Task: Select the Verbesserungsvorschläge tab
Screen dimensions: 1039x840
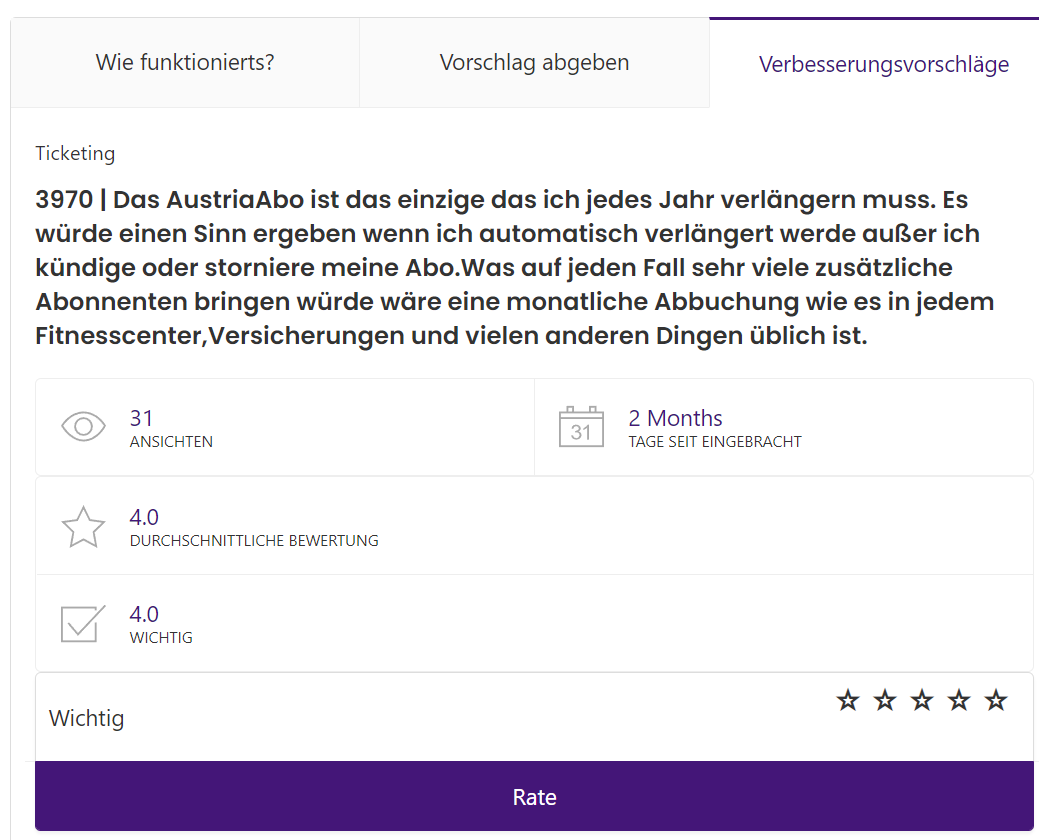Action: [x=883, y=64]
